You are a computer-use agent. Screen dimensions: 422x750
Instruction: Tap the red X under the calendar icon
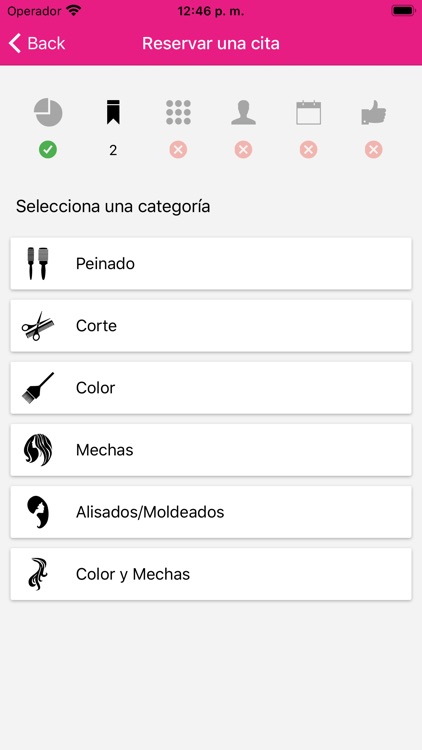coord(309,150)
